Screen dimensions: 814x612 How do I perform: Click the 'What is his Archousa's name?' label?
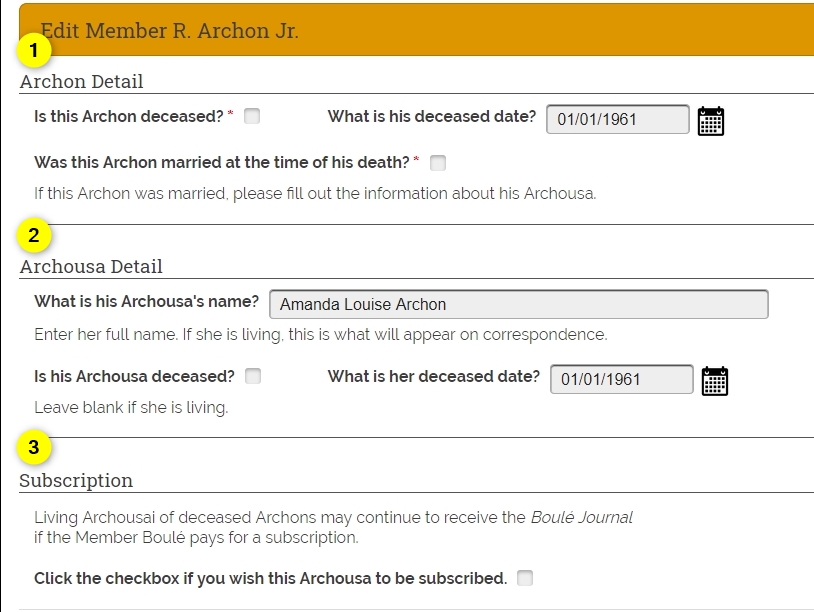coord(146,302)
